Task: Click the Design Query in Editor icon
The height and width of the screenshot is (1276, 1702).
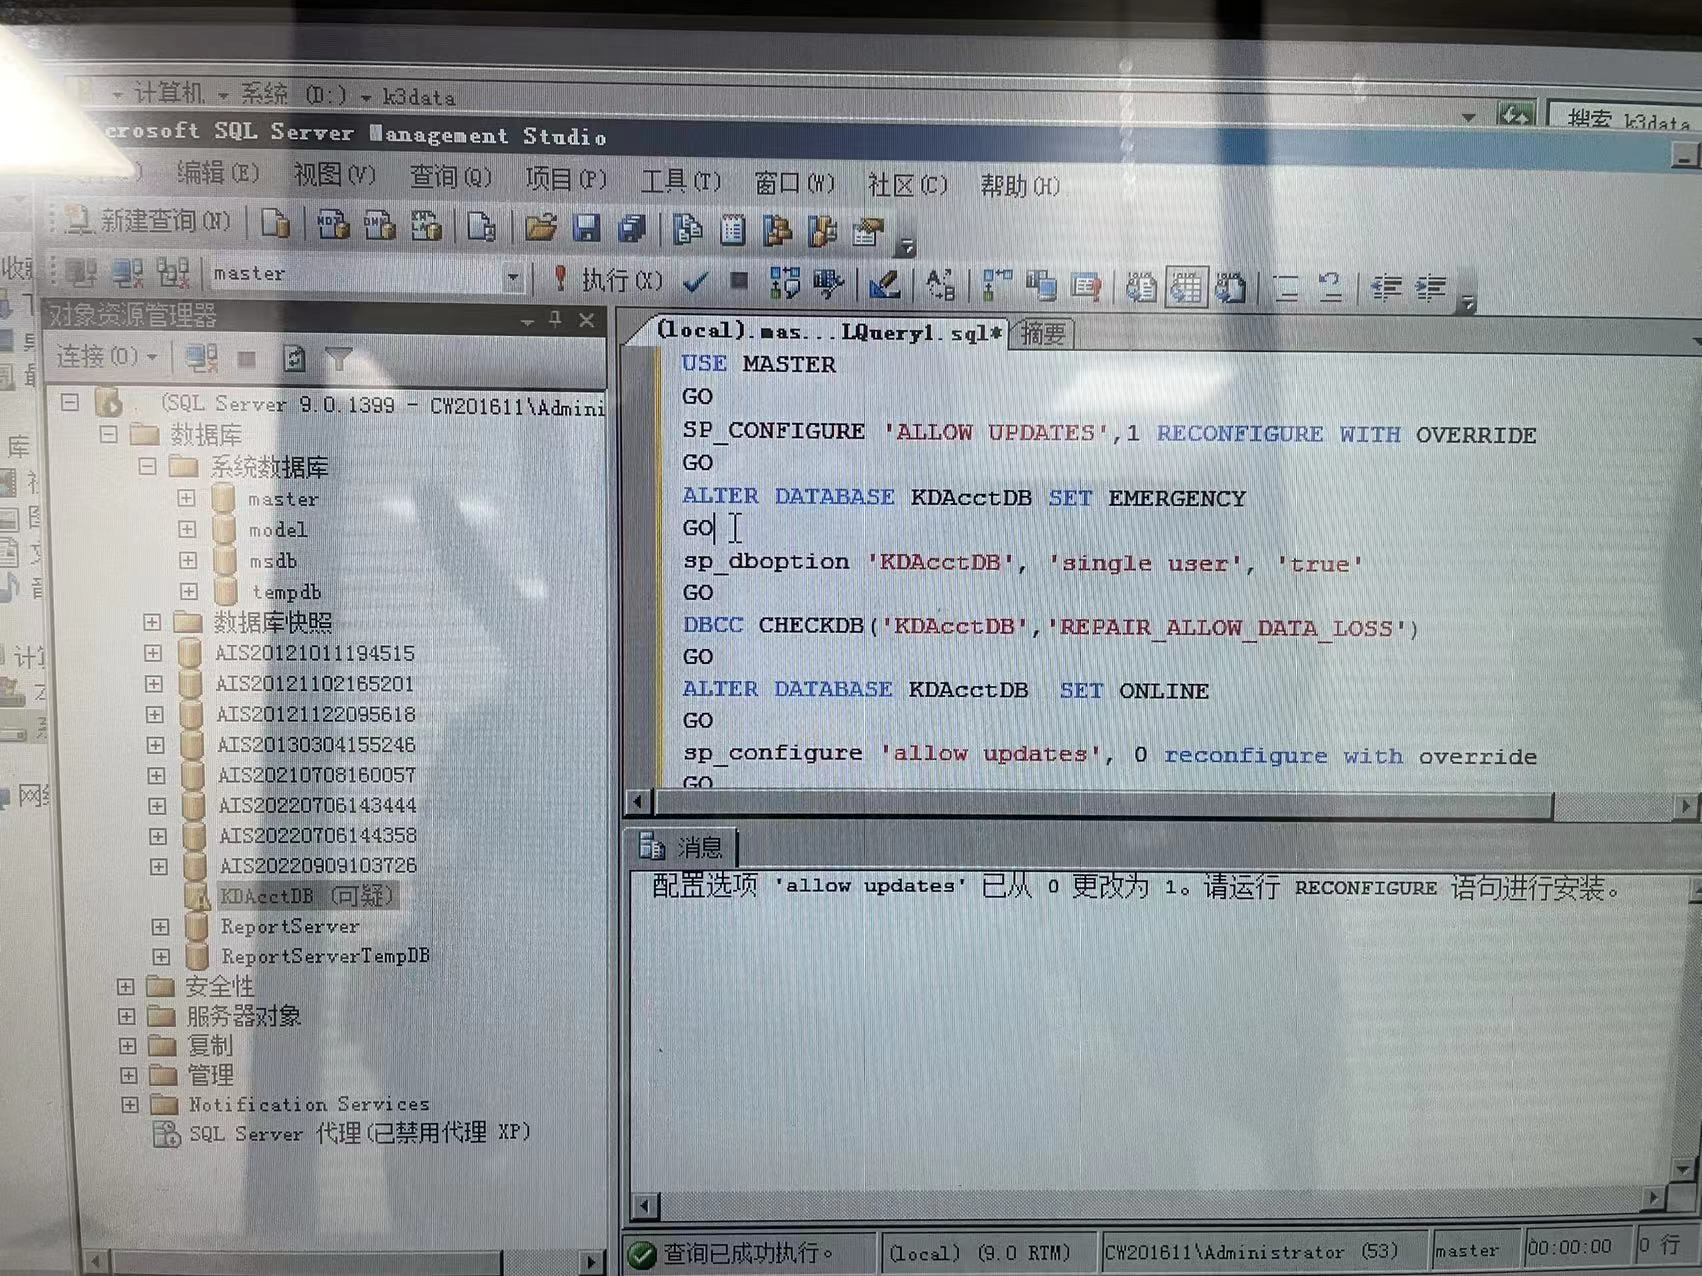Action: click(883, 286)
